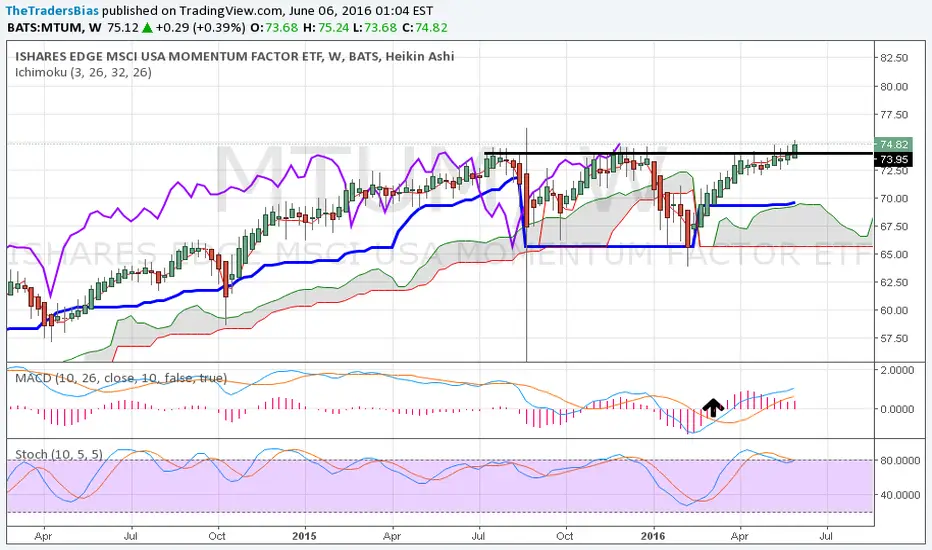The height and width of the screenshot is (550, 932).
Task: Click the O:73.68 open value
Action: click(x=274, y=27)
